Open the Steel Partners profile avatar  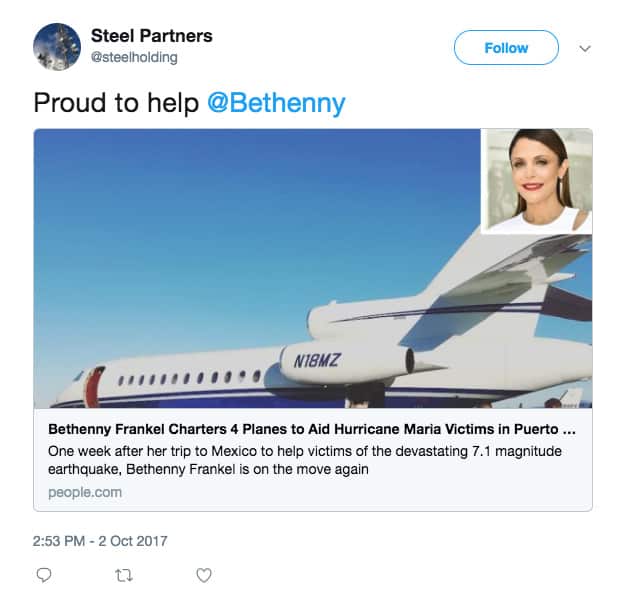click(x=57, y=47)
